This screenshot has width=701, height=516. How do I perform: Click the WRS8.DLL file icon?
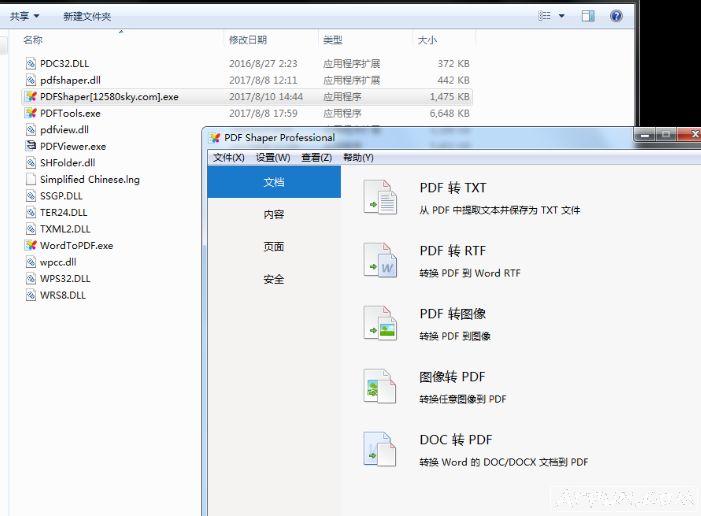click(31, 295)
